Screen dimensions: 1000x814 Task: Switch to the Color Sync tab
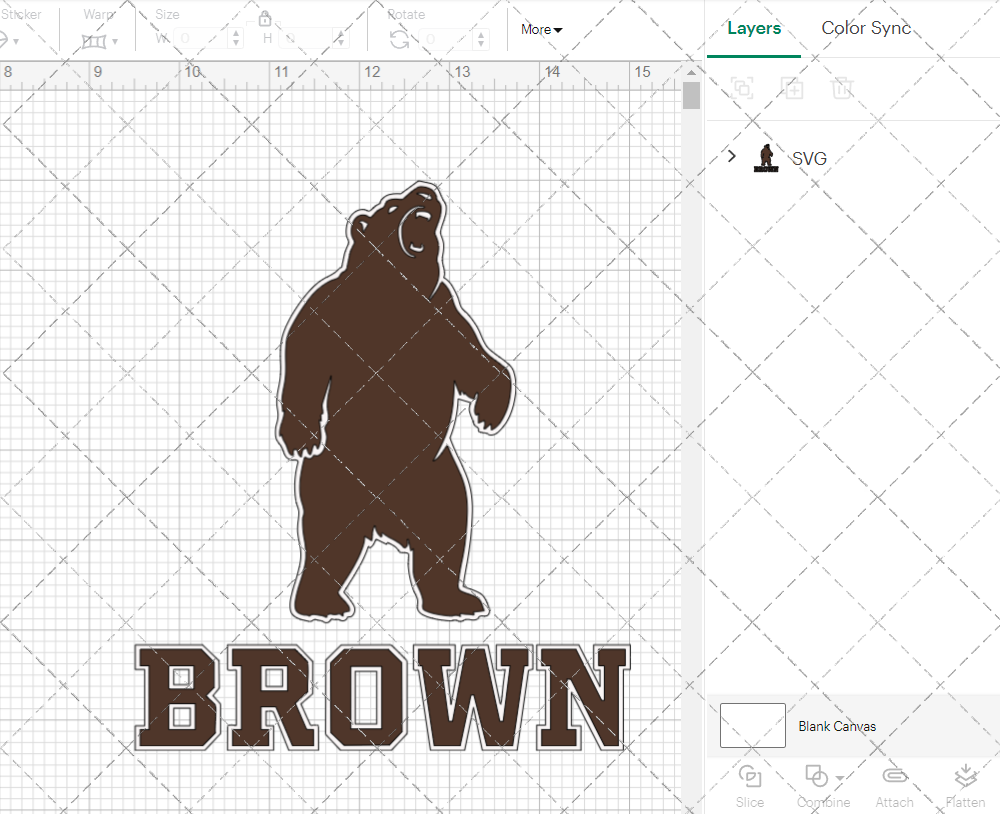(866, 28)
